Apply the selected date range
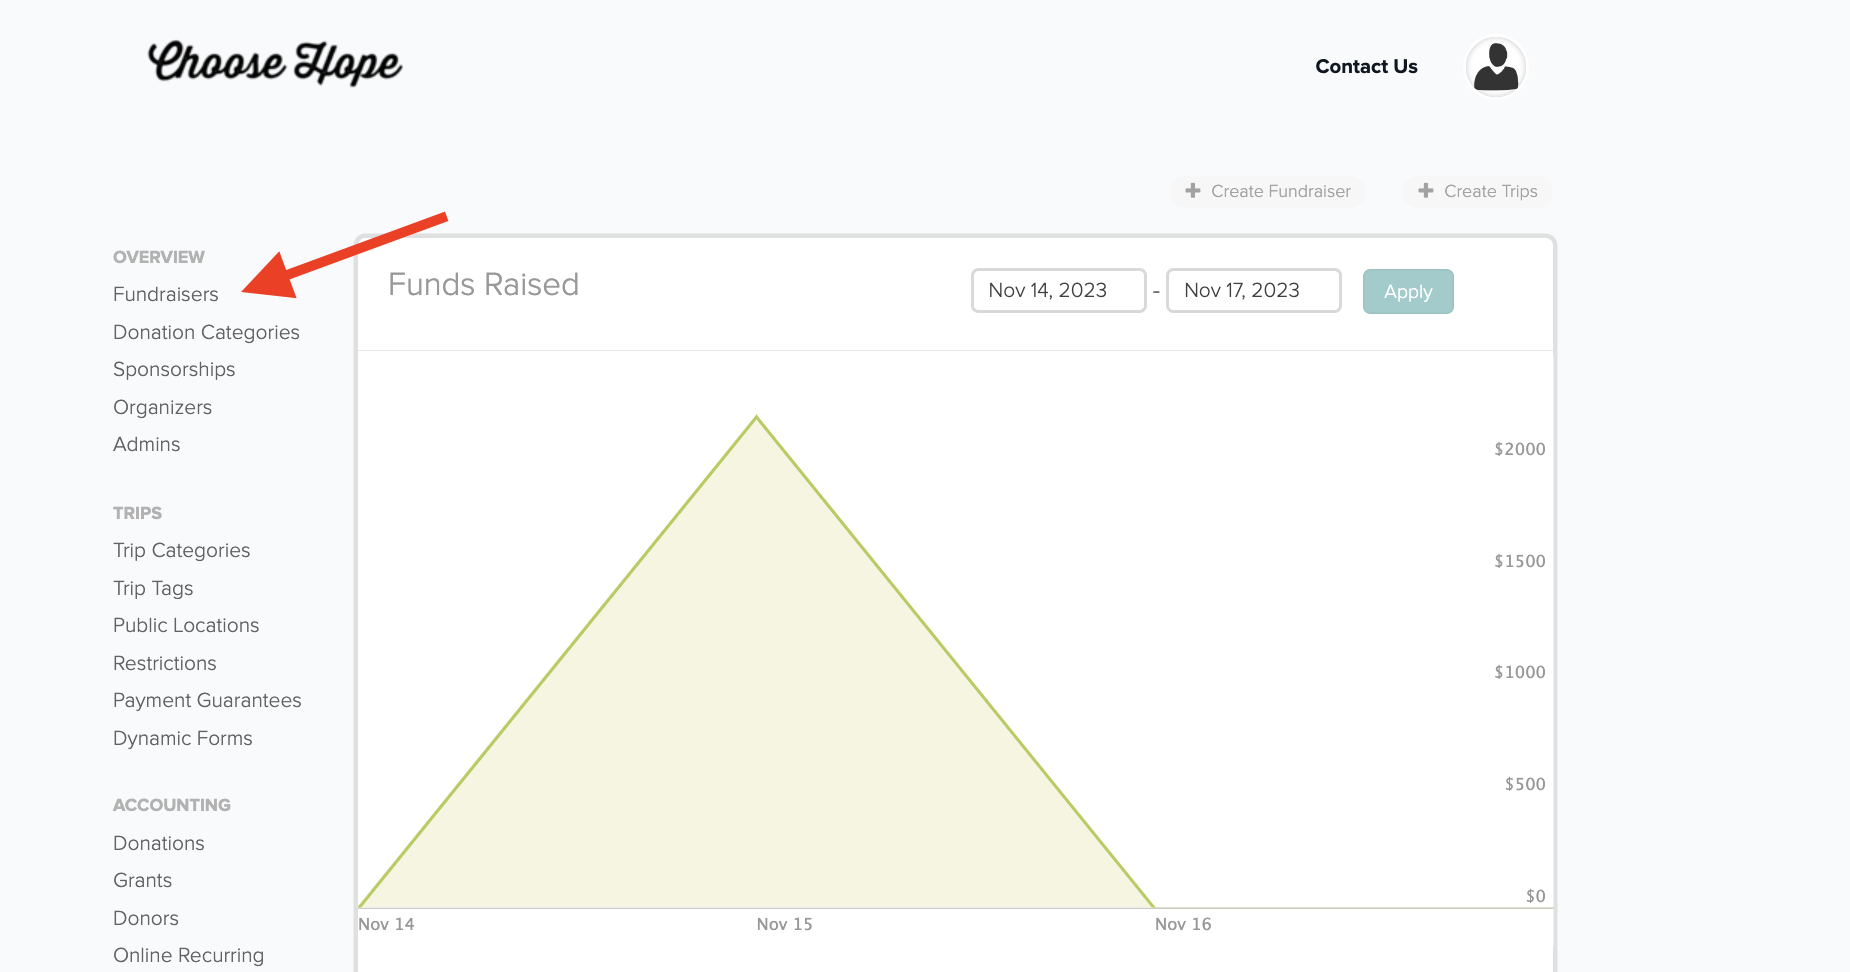 (x=1408, y=291)
